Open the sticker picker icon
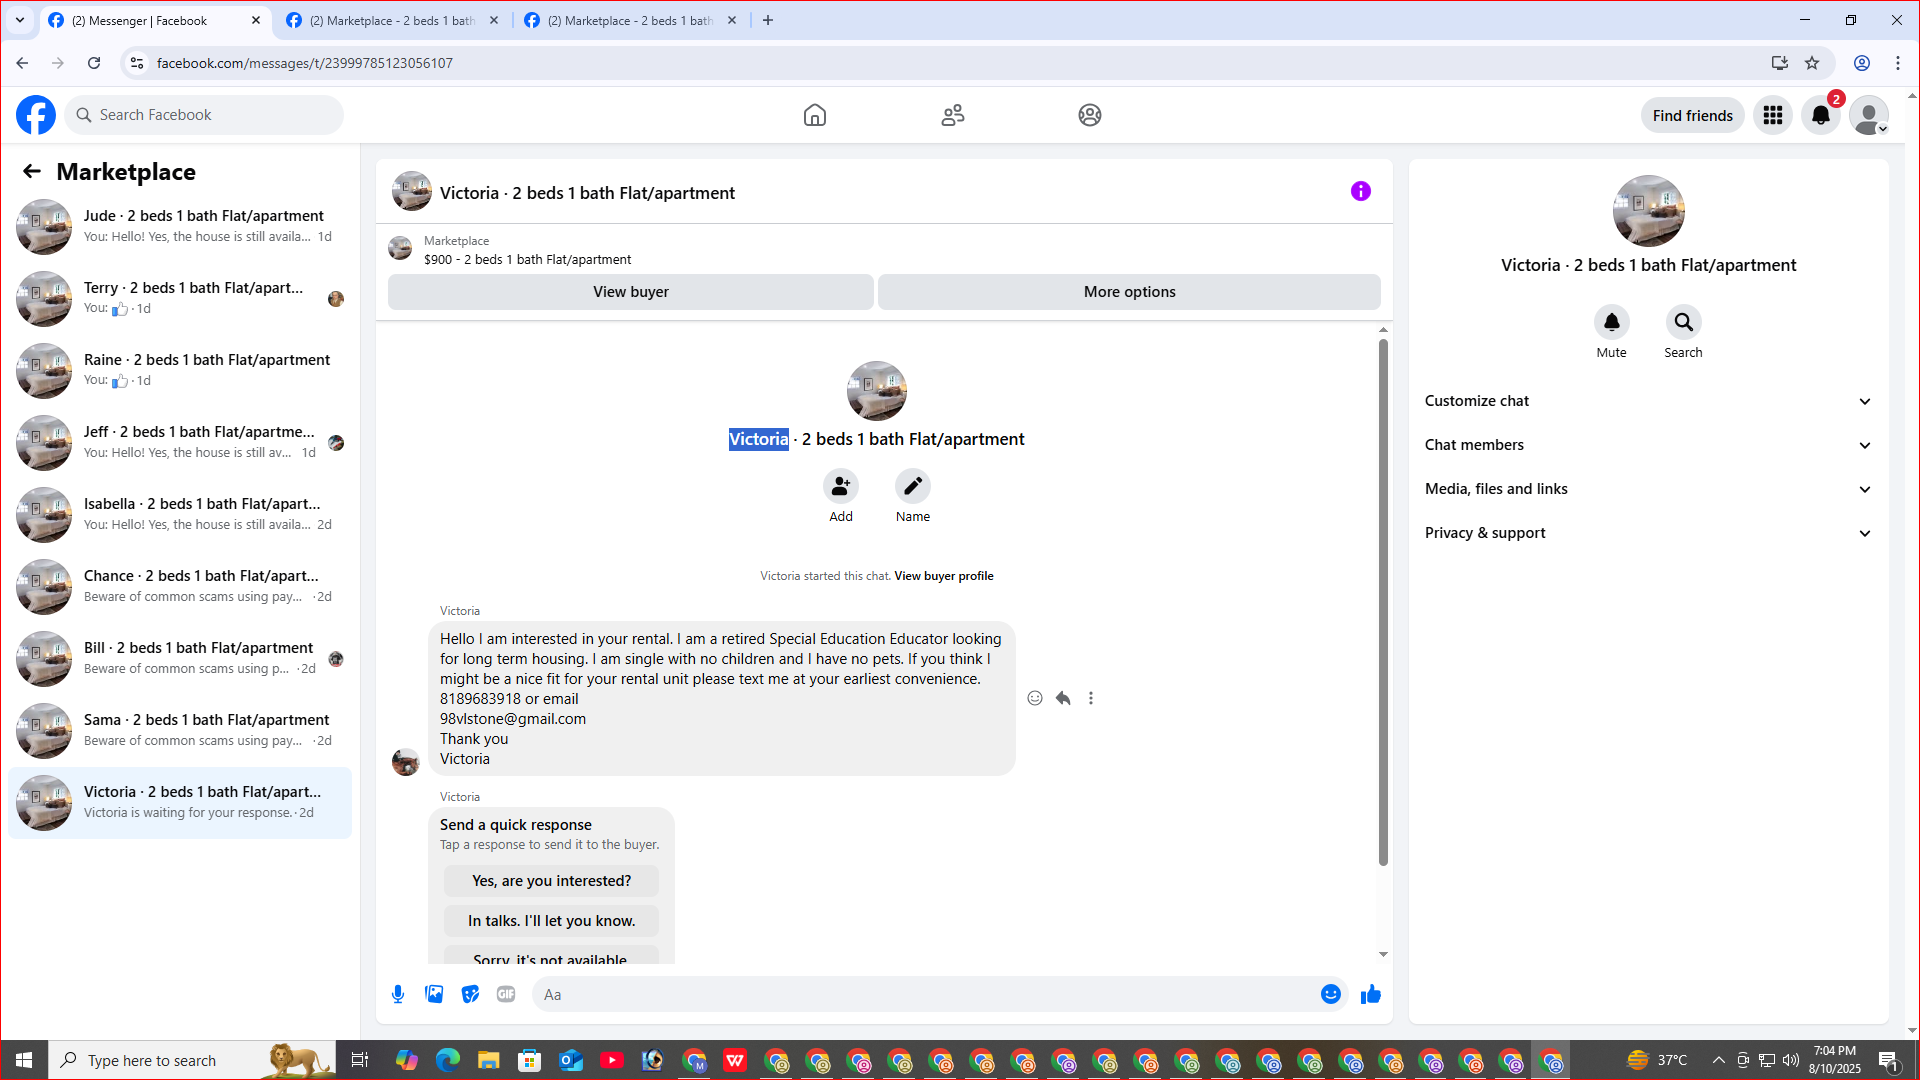This screenshot has width=1920, height=1080. [470, 994]
